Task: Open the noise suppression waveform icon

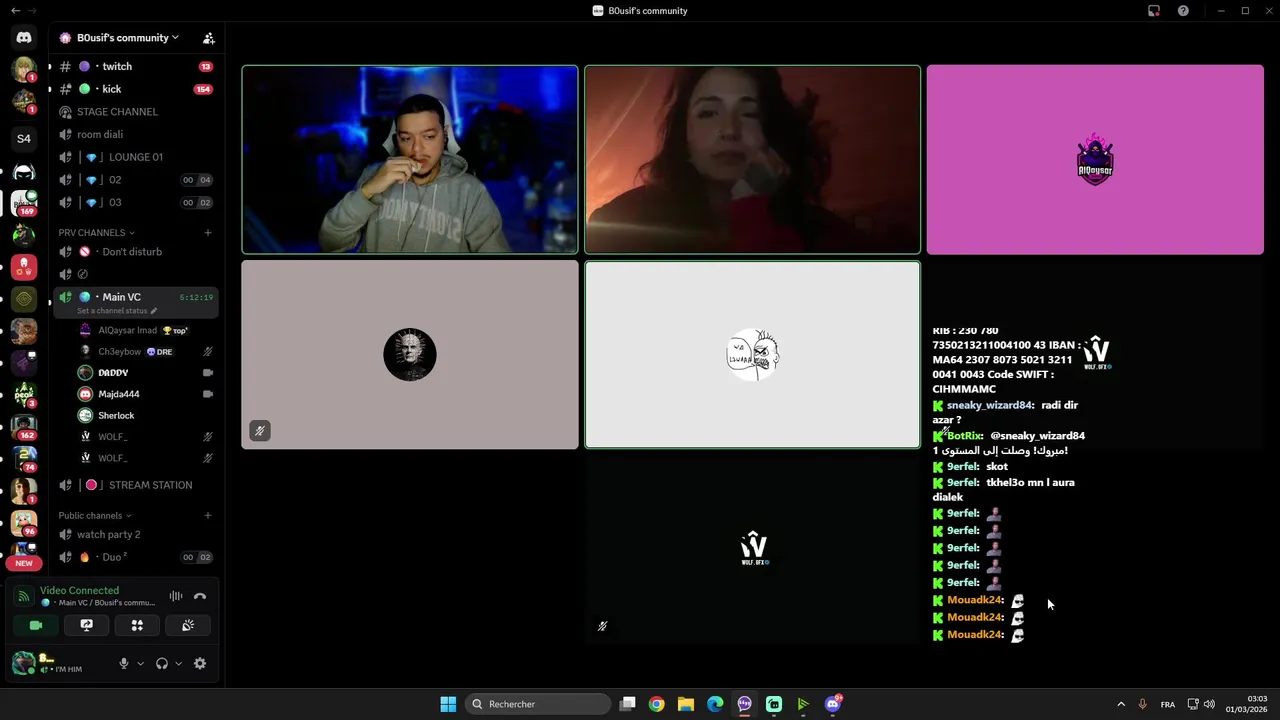Action: 176,596
